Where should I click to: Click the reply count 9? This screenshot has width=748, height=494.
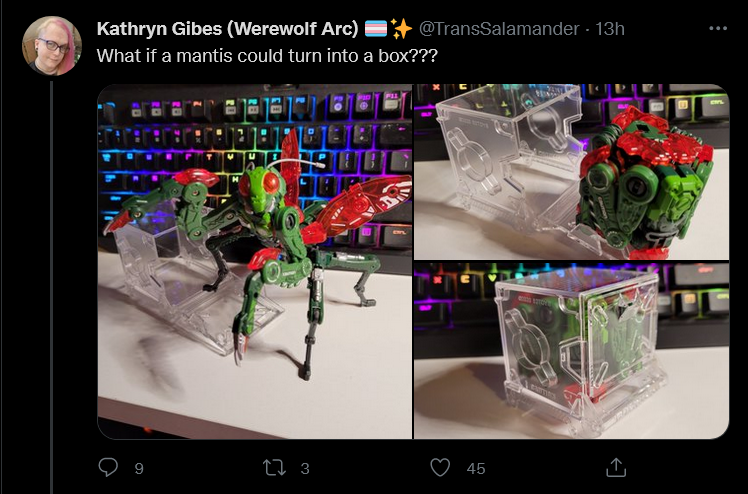coord(139,468)
